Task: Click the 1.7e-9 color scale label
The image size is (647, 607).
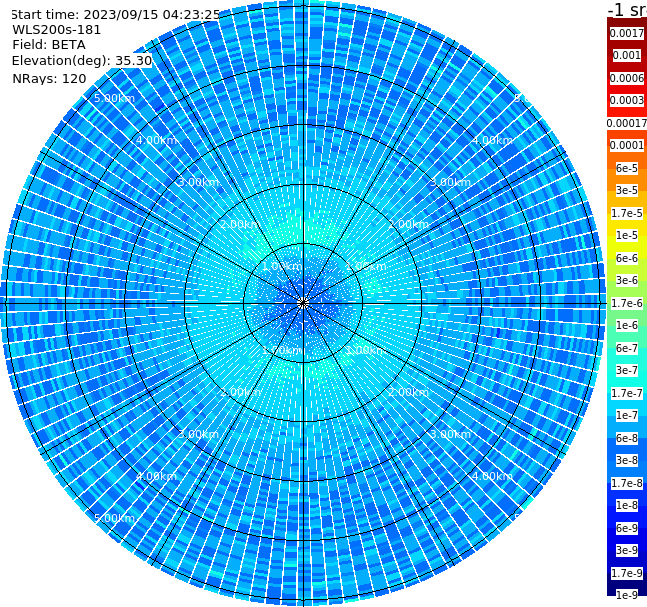Action: click(x=627, y=573)
